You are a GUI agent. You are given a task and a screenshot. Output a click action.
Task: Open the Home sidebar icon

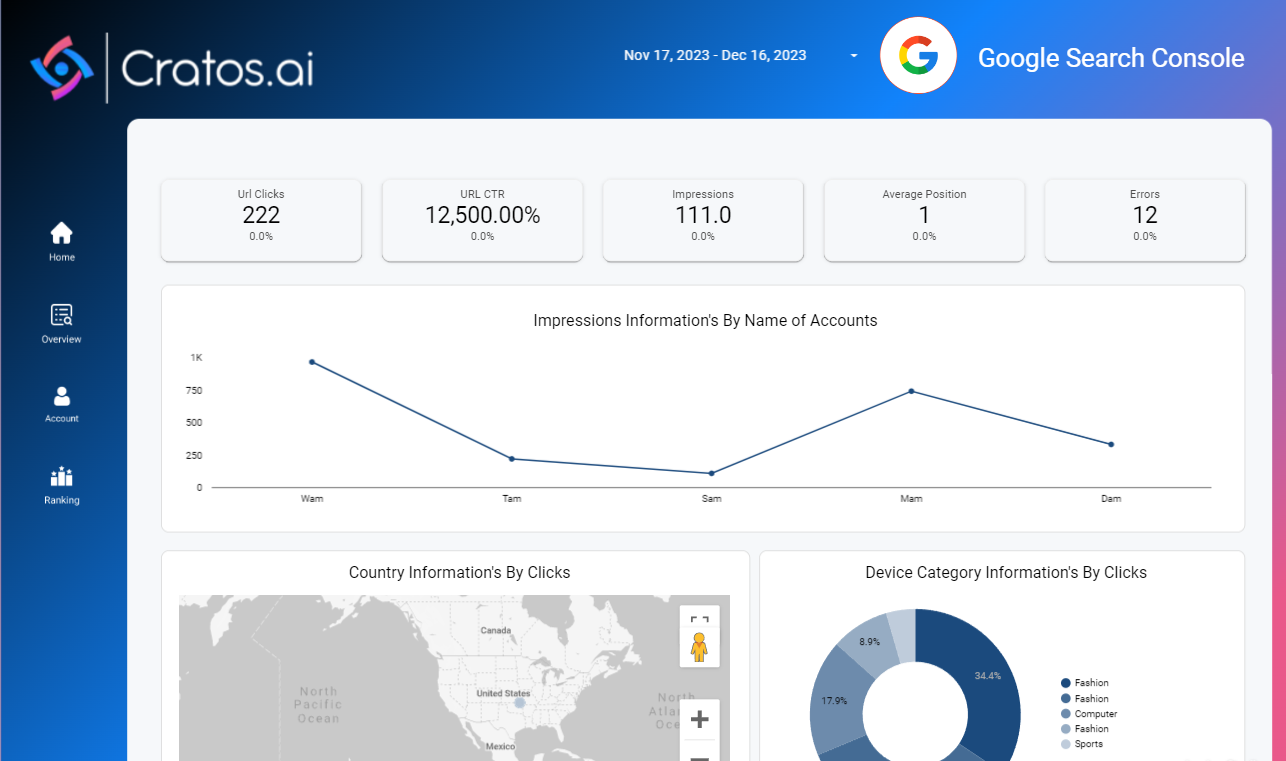62,233
